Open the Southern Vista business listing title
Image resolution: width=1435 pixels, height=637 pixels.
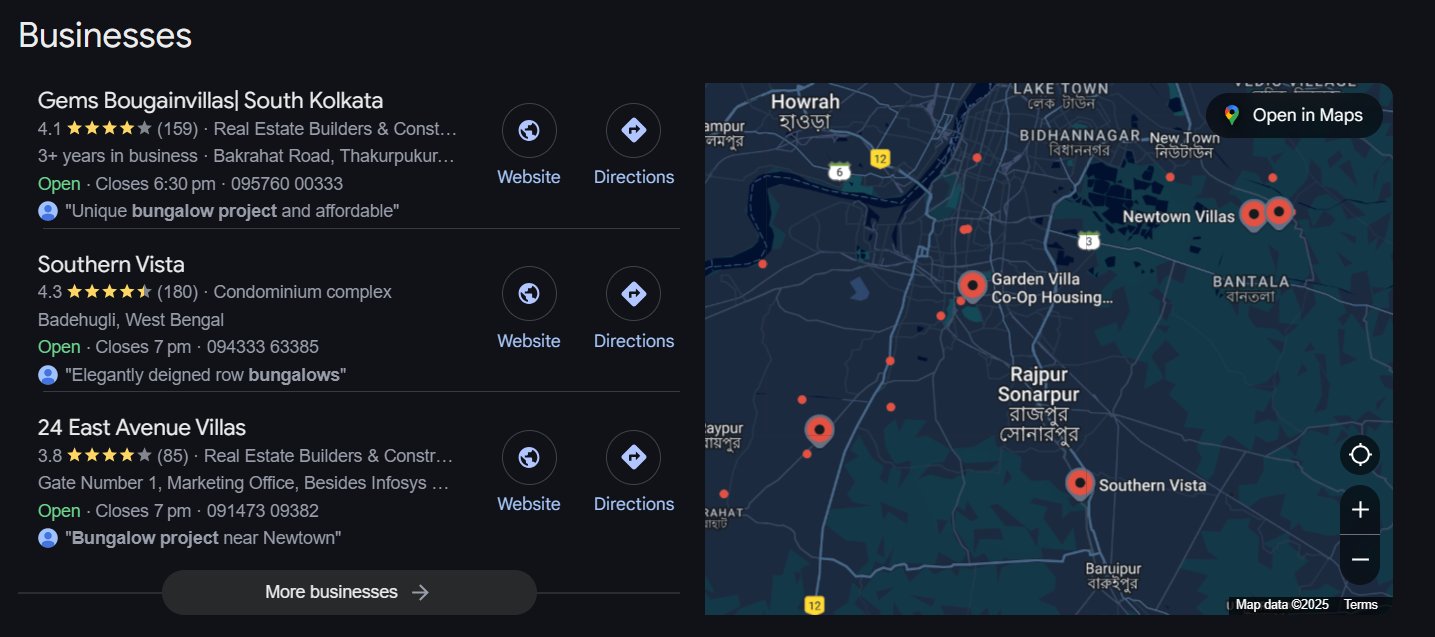(111, 264)
